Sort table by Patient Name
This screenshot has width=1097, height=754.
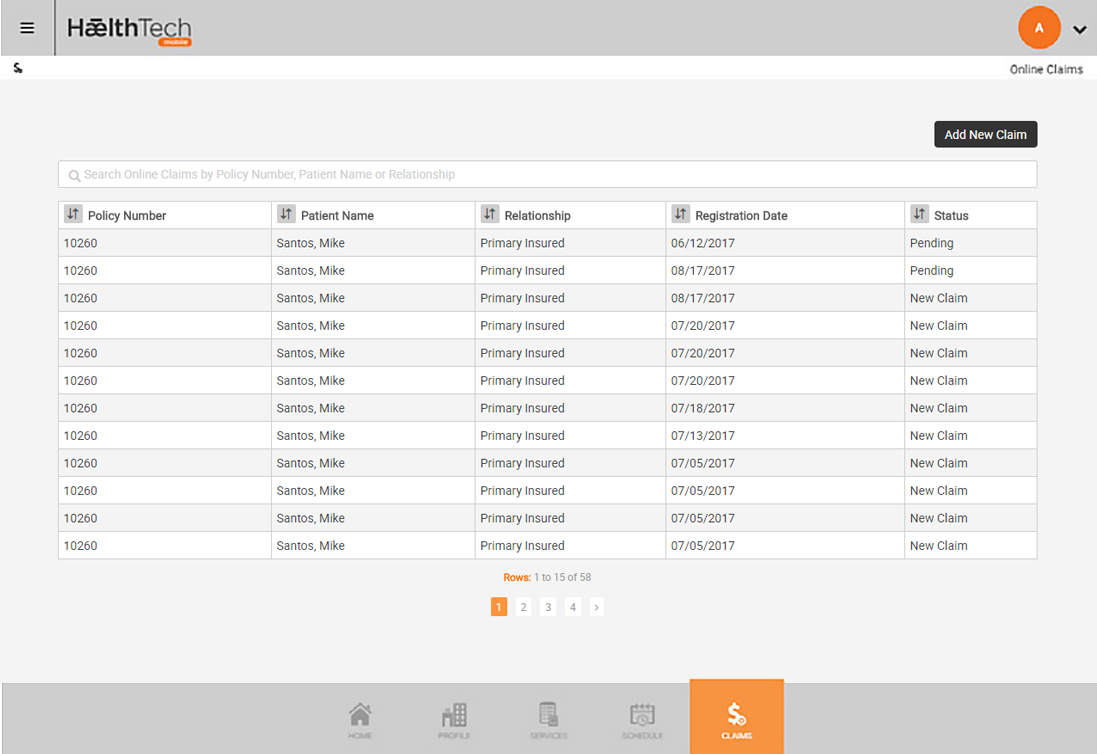pos(286,215)
